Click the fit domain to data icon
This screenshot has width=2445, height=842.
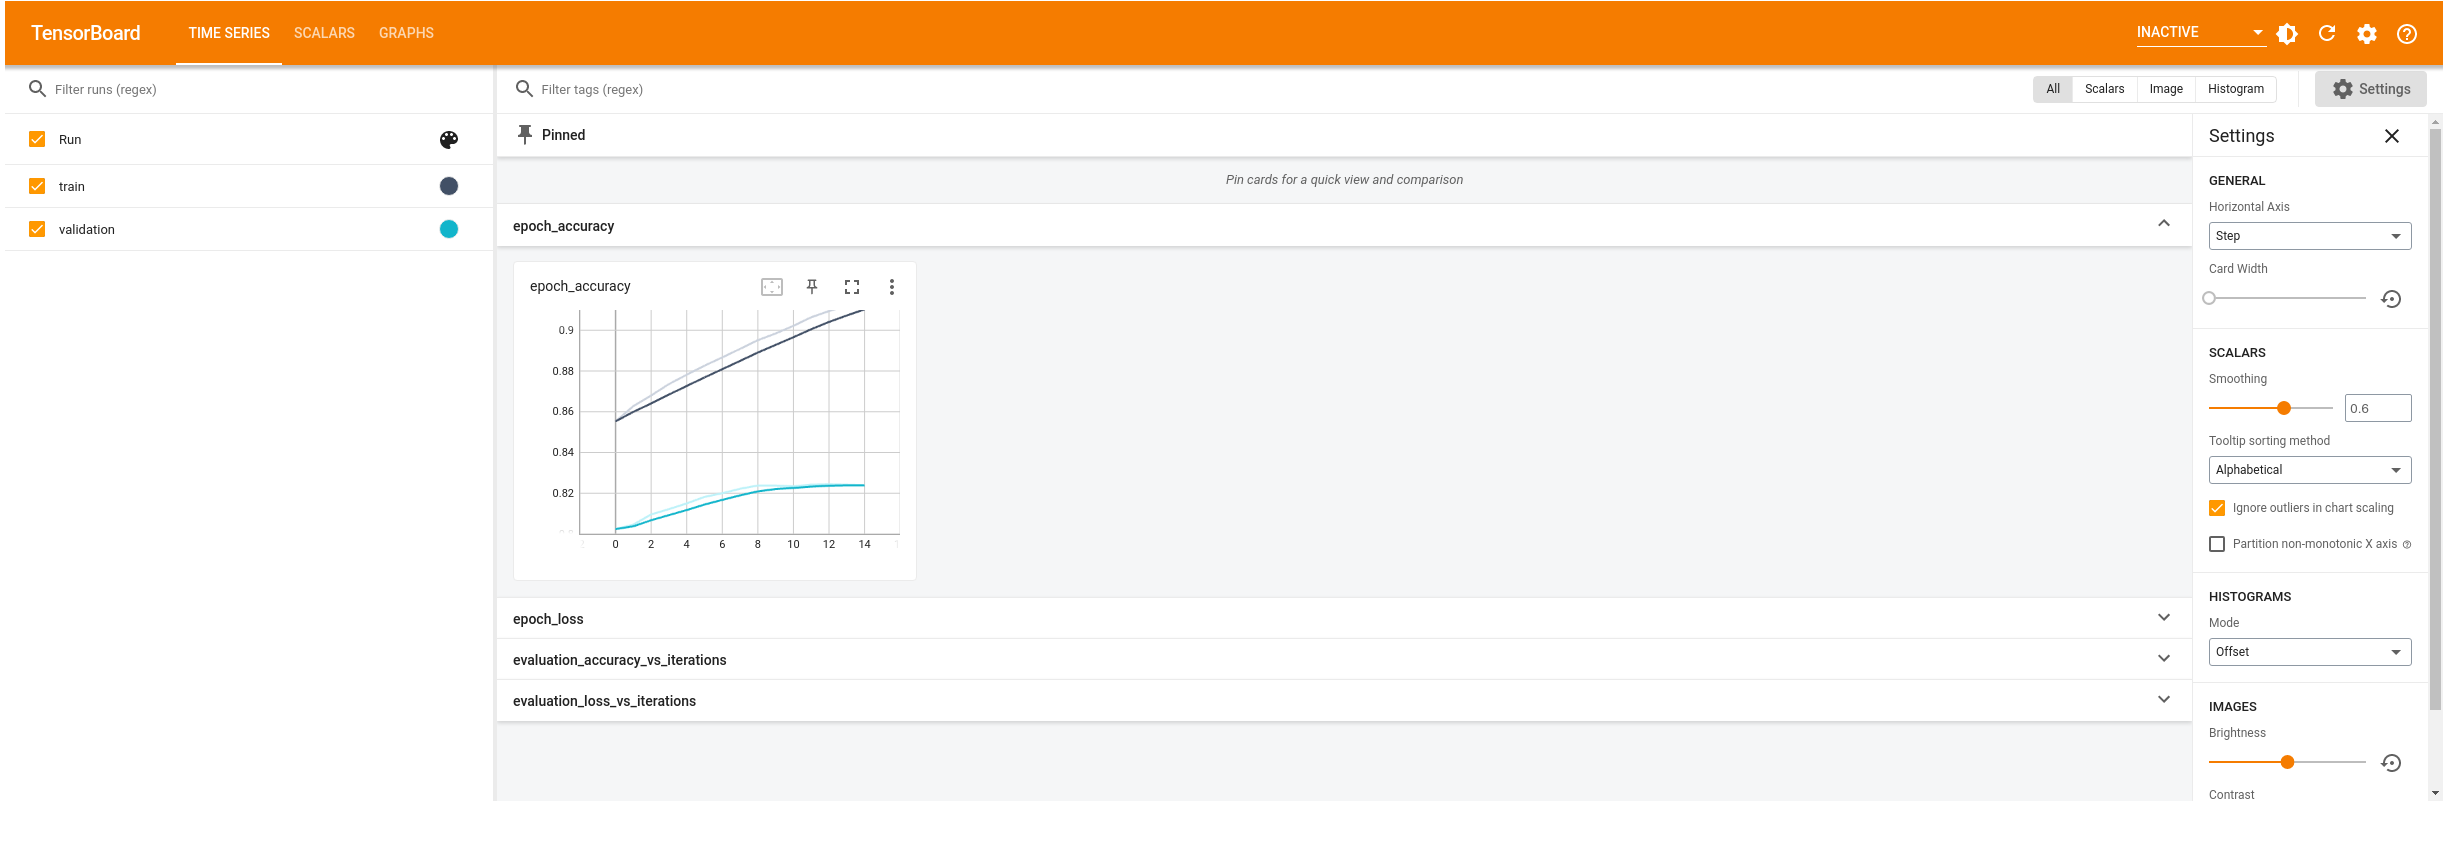click(772, 287)
